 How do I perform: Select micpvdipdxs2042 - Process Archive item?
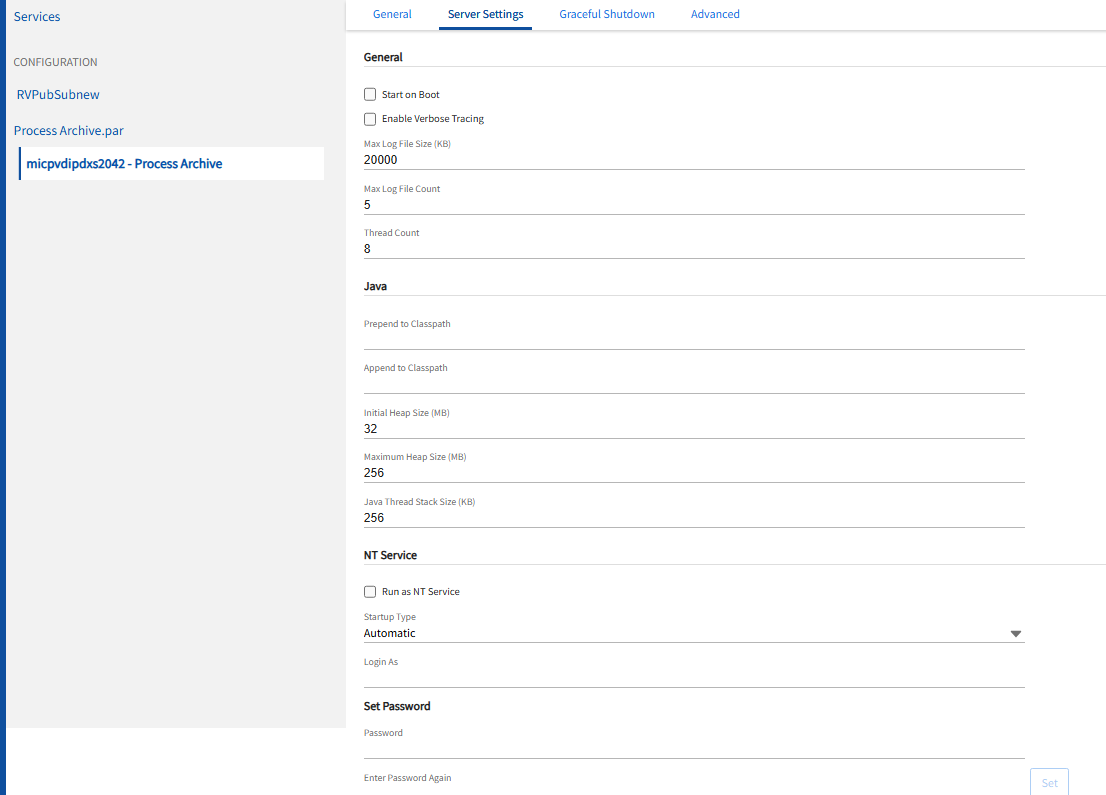124,164
